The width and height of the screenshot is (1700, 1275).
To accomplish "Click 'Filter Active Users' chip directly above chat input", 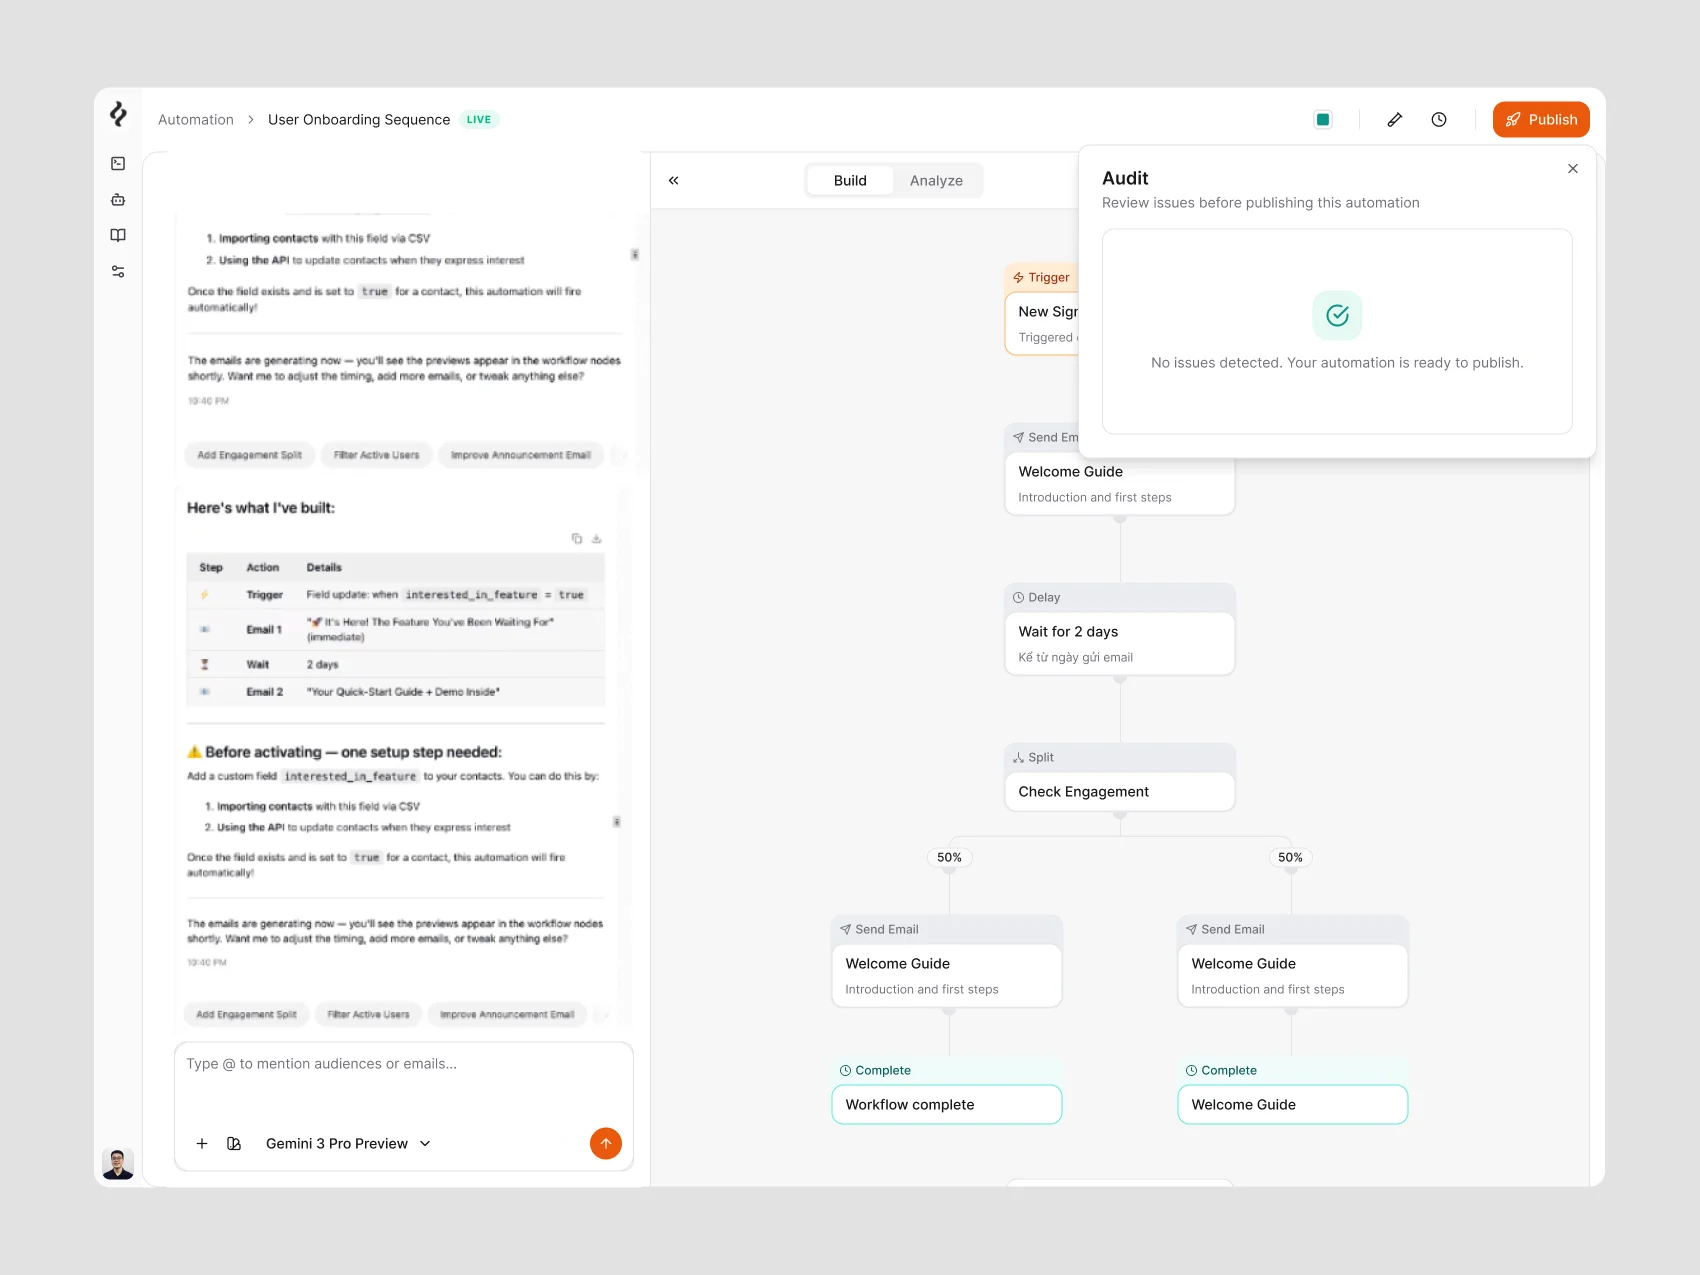I will click(x=368, y=1015).
